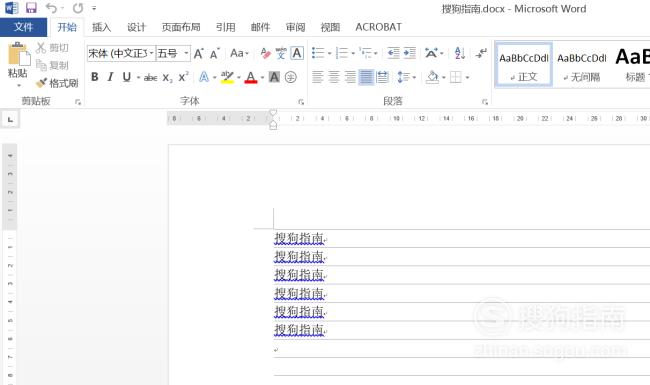
Task: Click the Text Effects glowing A icon
Action: click(x=204, y=77)
